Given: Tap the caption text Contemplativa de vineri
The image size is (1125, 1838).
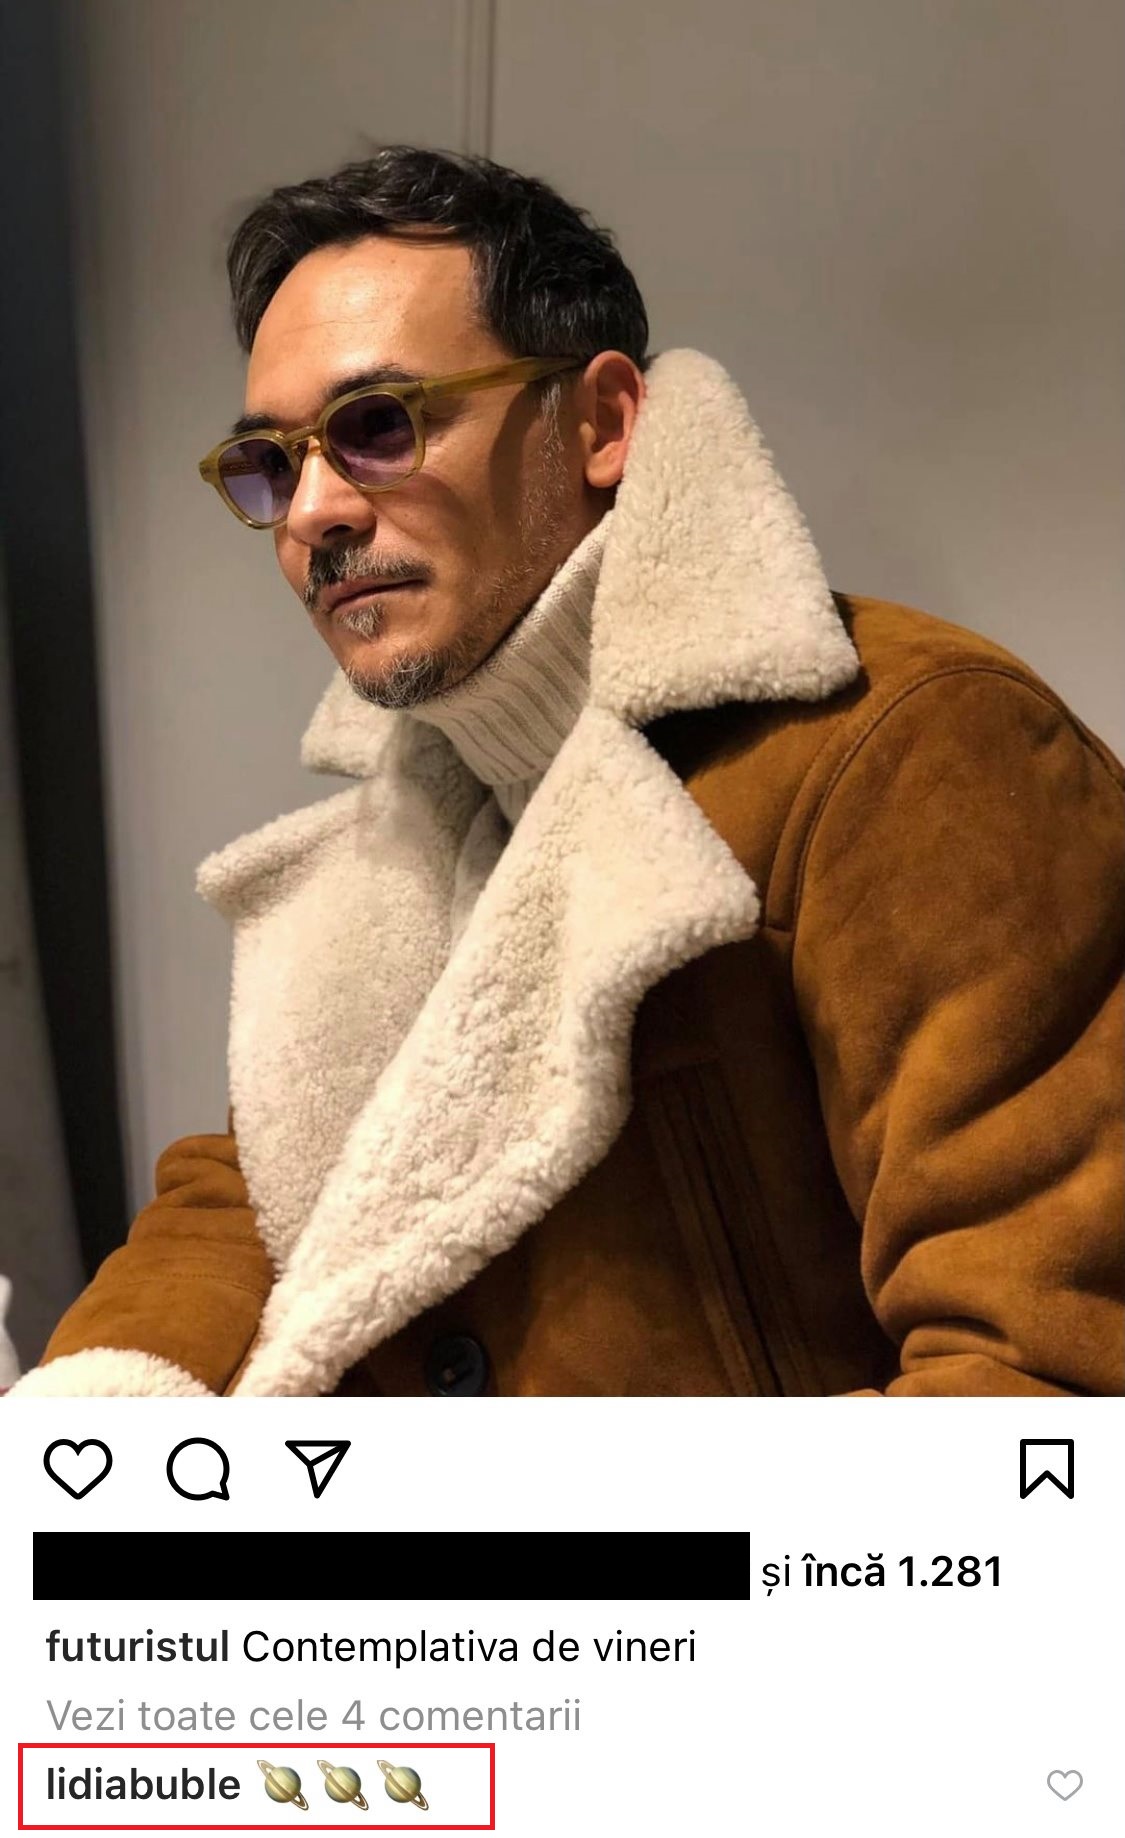Looking at the screenshot, I should click(x=469, y=1647).
